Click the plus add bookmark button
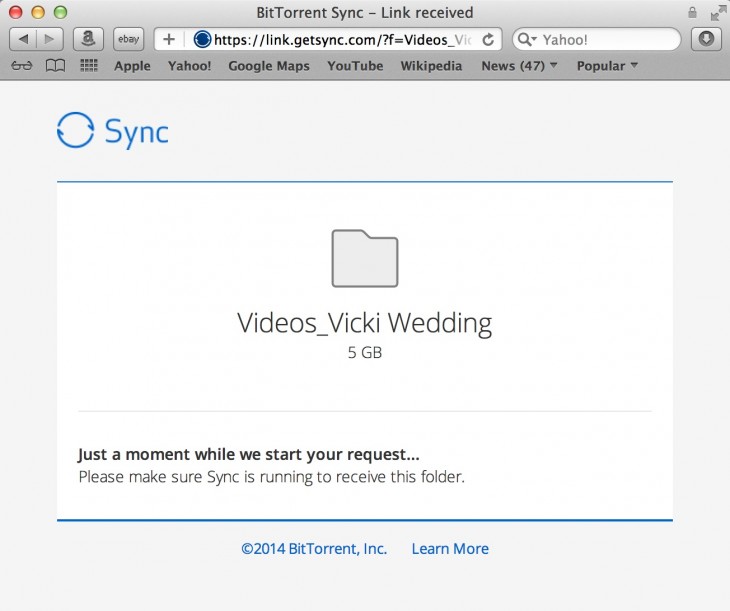 point(169,39)
